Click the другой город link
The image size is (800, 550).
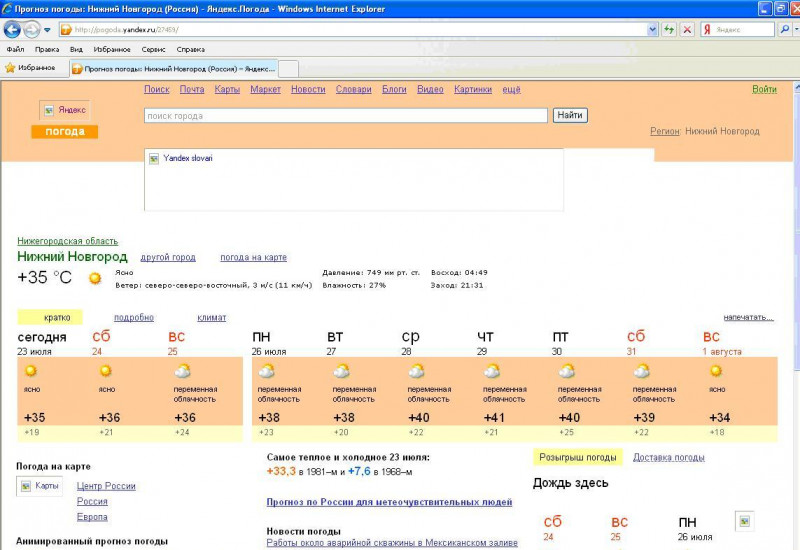click(x=168, y=257)
